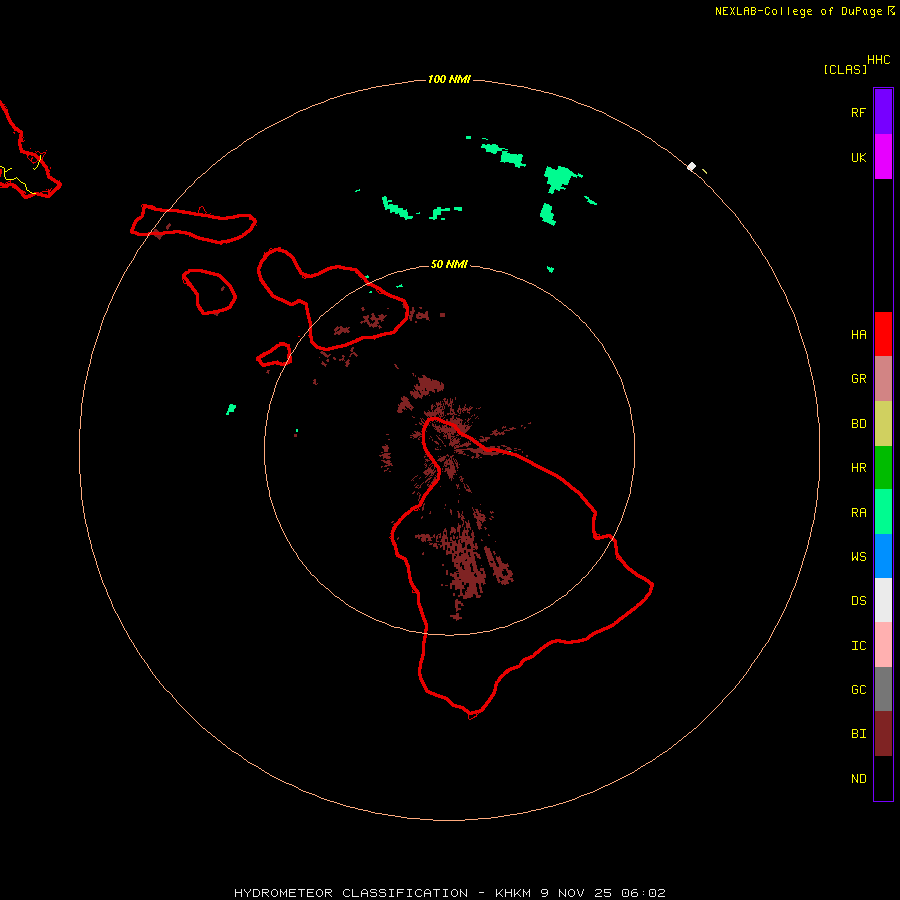Image resolution: width=900 pixels, height=900 pixels.
Task: Click the UK legend label
Action: (x=858, y=157)
